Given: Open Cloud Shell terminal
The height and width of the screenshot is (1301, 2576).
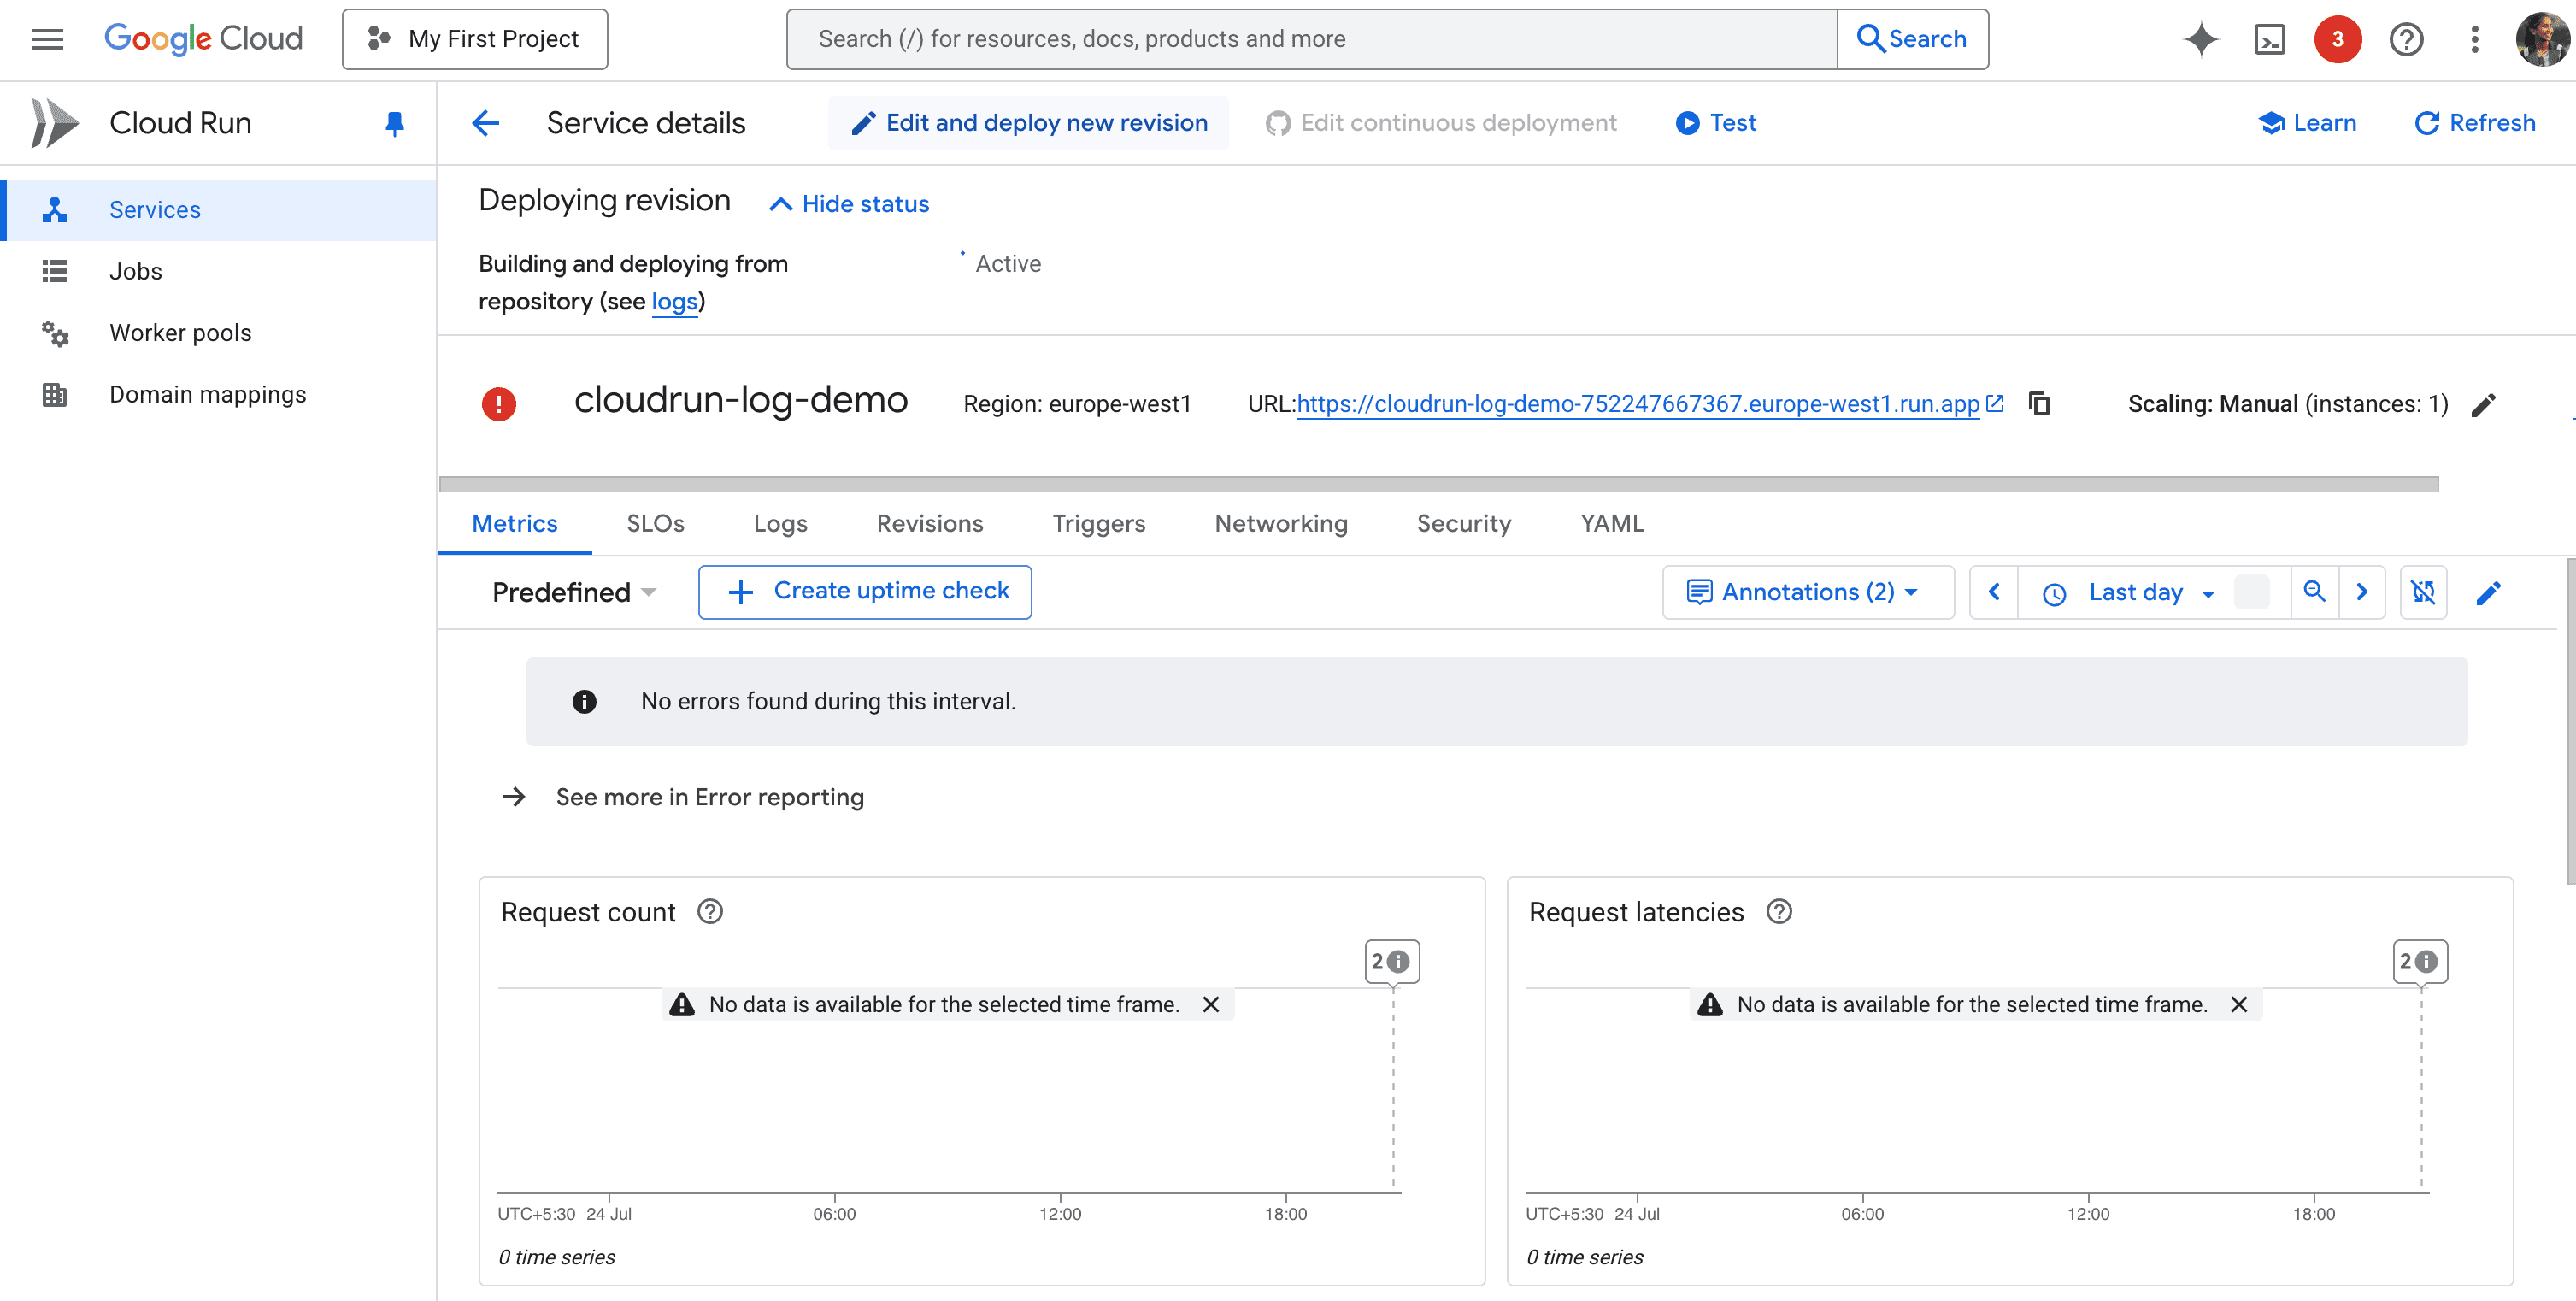Looking at the screenshot, I should (x=2270, y=39).
